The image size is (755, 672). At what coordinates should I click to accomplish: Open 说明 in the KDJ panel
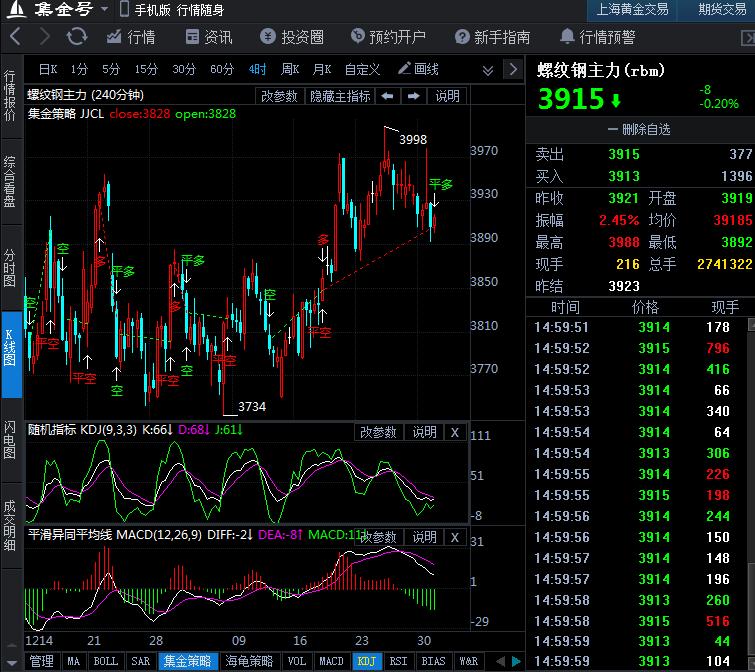pos(424,432)
